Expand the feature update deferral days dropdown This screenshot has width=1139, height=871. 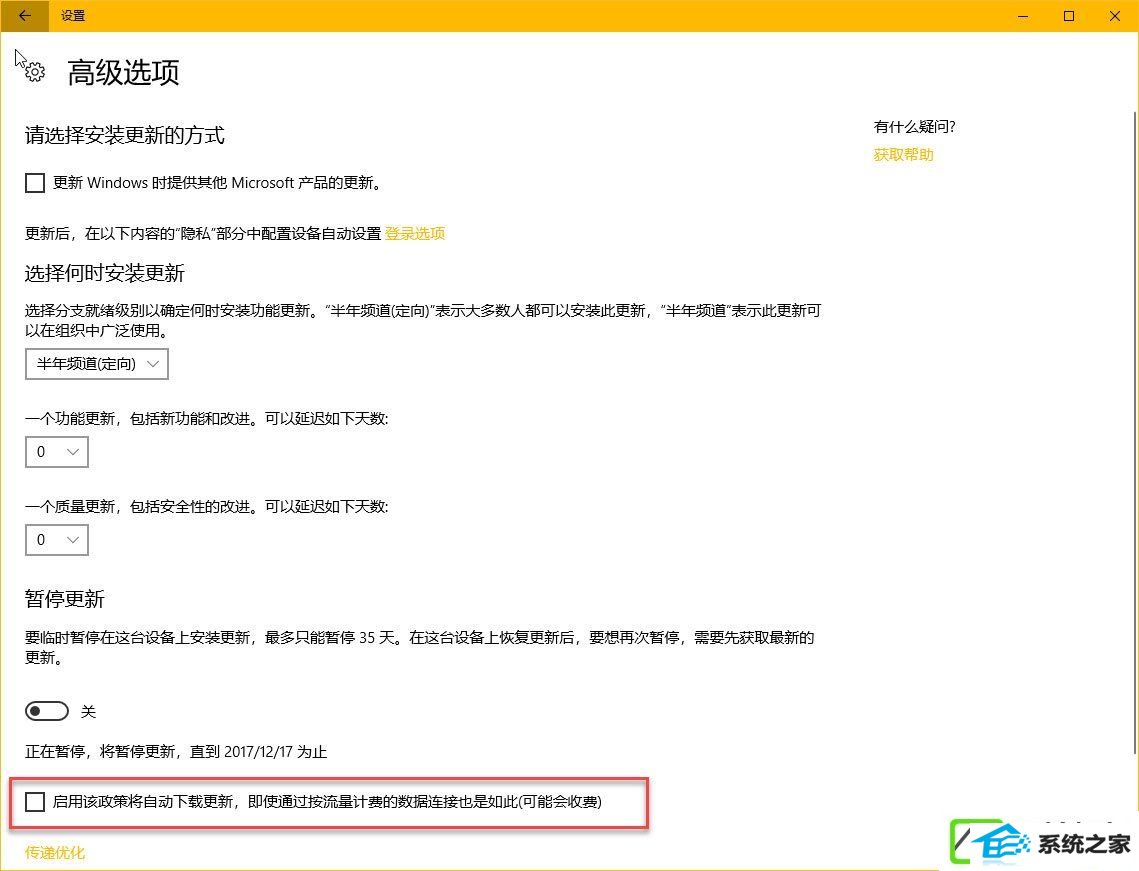point(57,452)
